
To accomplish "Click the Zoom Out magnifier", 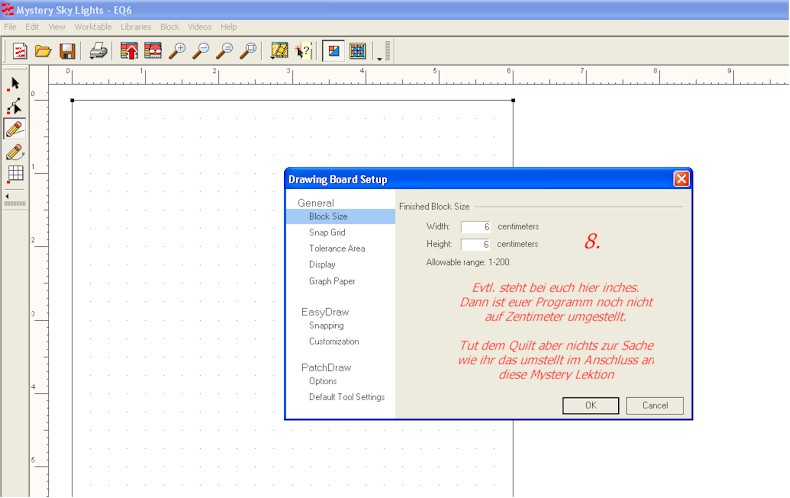I will tap(201, 51).
